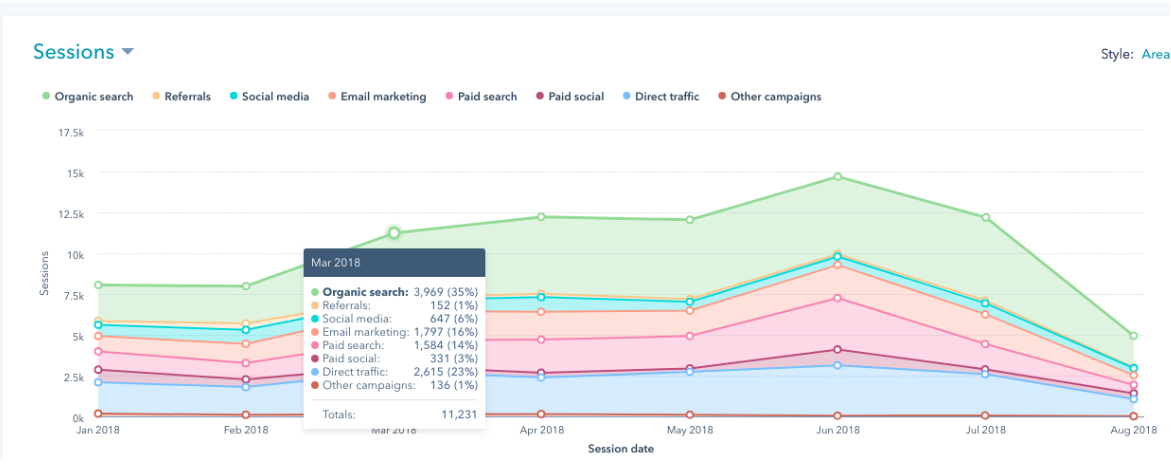Click the Mar 2018 tooltip header
1171x470 pixels.
point(394,264)
